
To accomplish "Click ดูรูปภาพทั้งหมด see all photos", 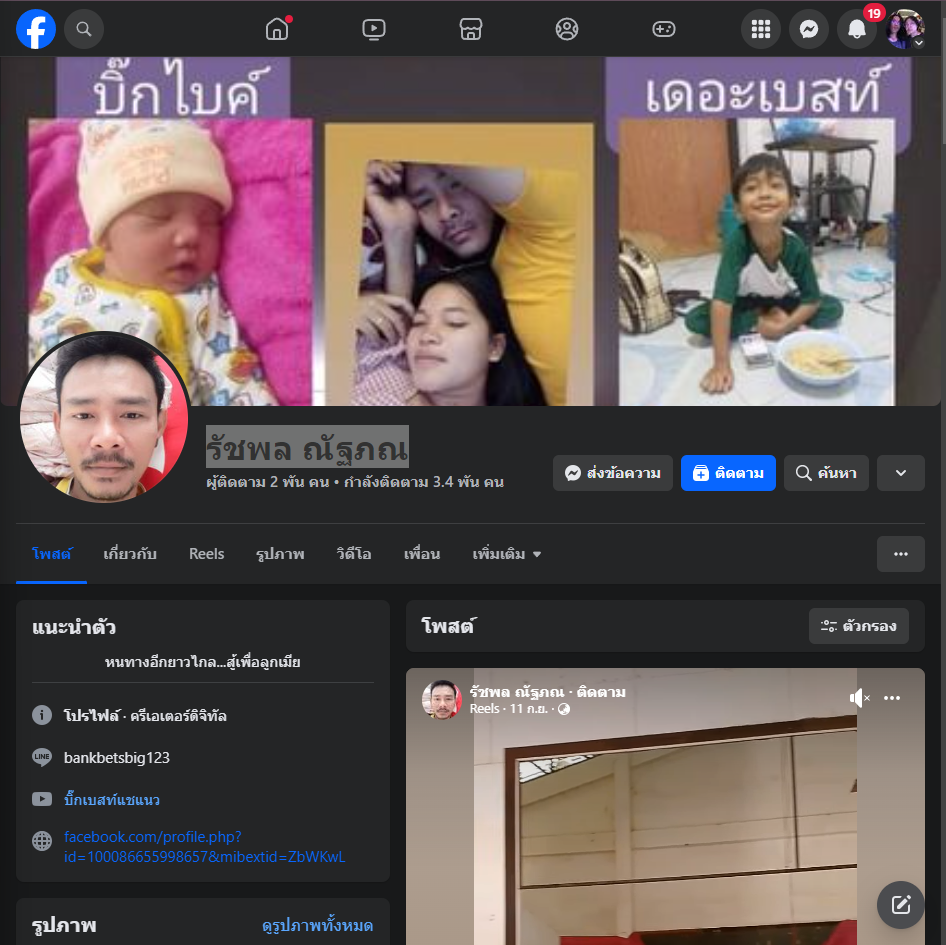I will coord(317,926).
